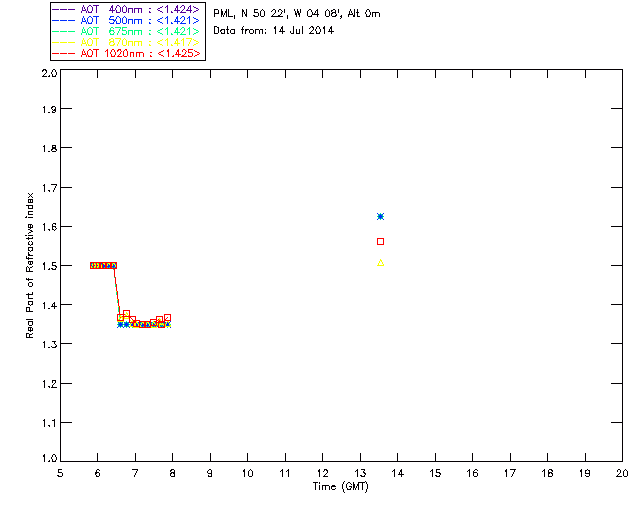Click x-axis tick label '8'
This screenshot has height=512, width=640.
(x=172, y=473)
